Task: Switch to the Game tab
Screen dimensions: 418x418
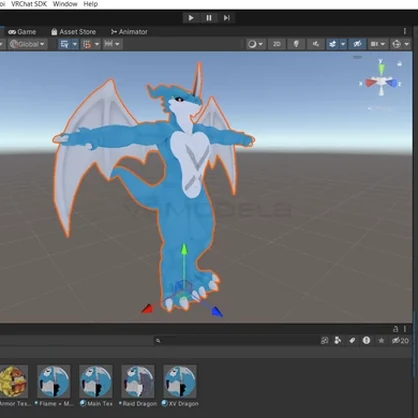Action: click(x=22, y=32)
